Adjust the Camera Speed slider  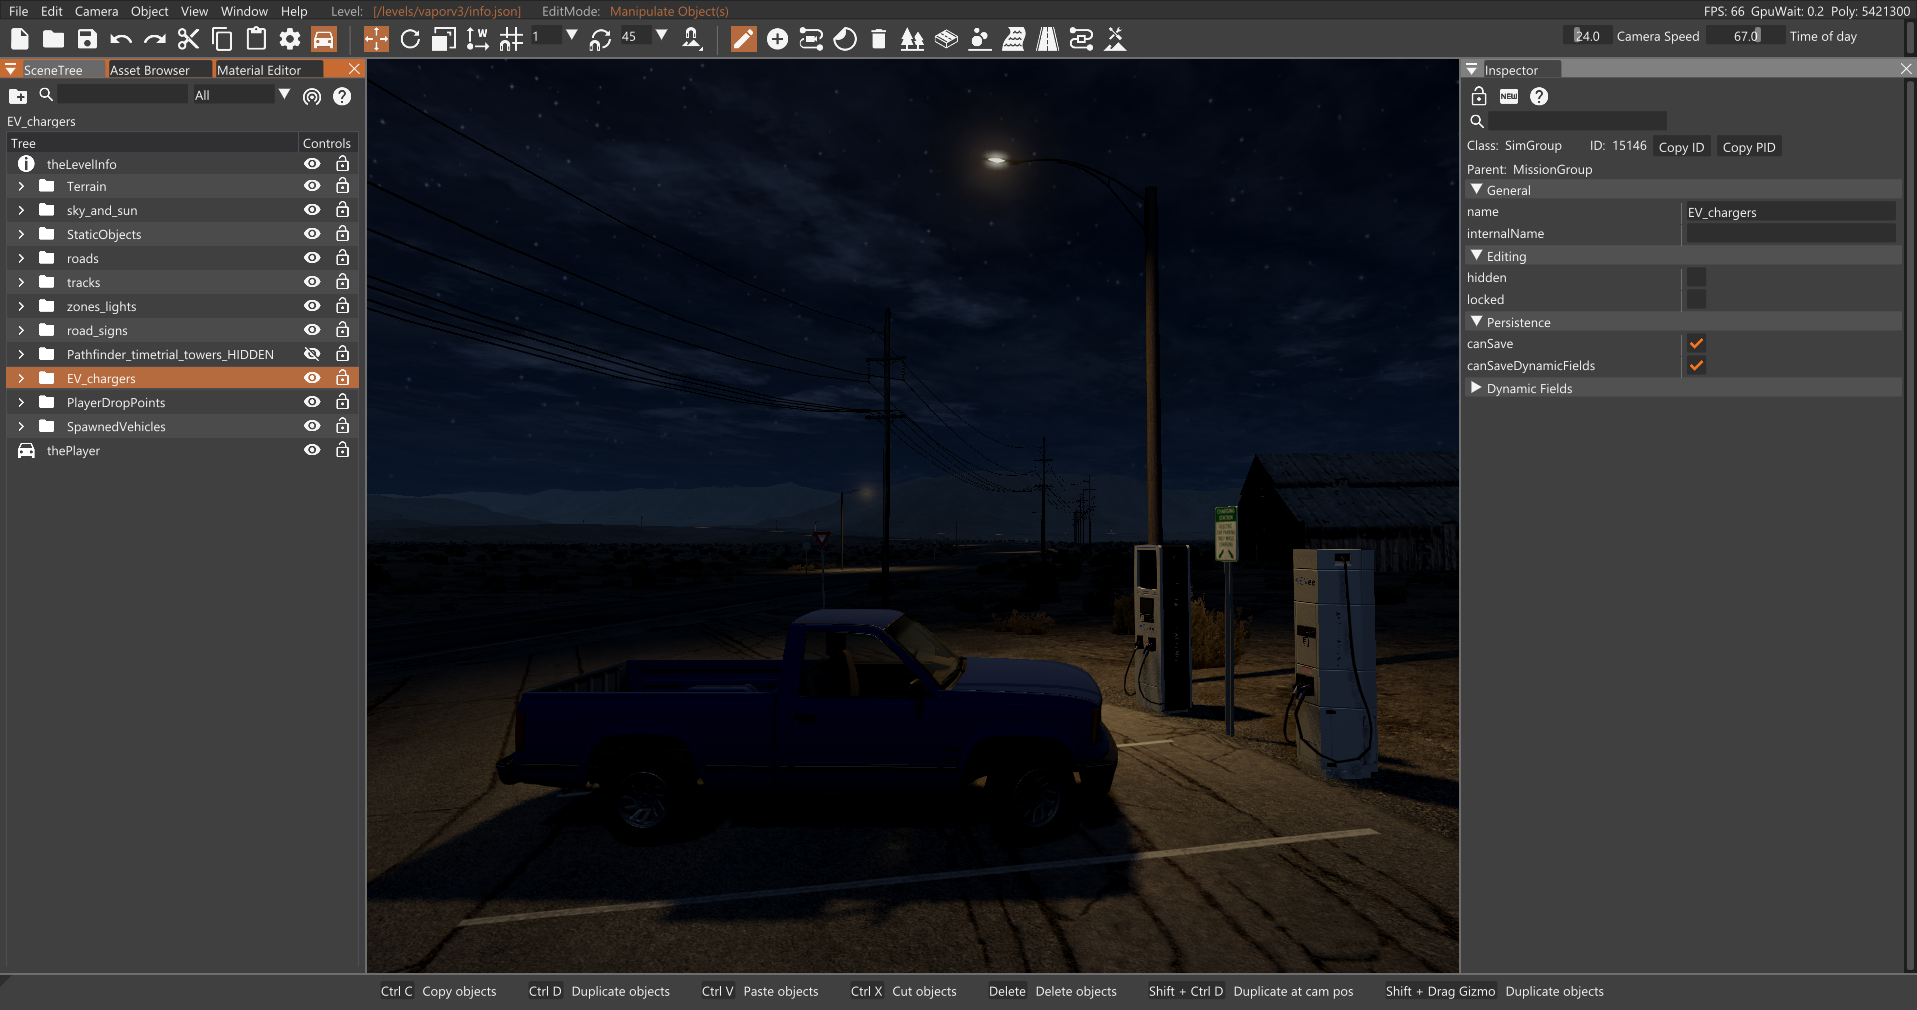tap(1587, 36)
